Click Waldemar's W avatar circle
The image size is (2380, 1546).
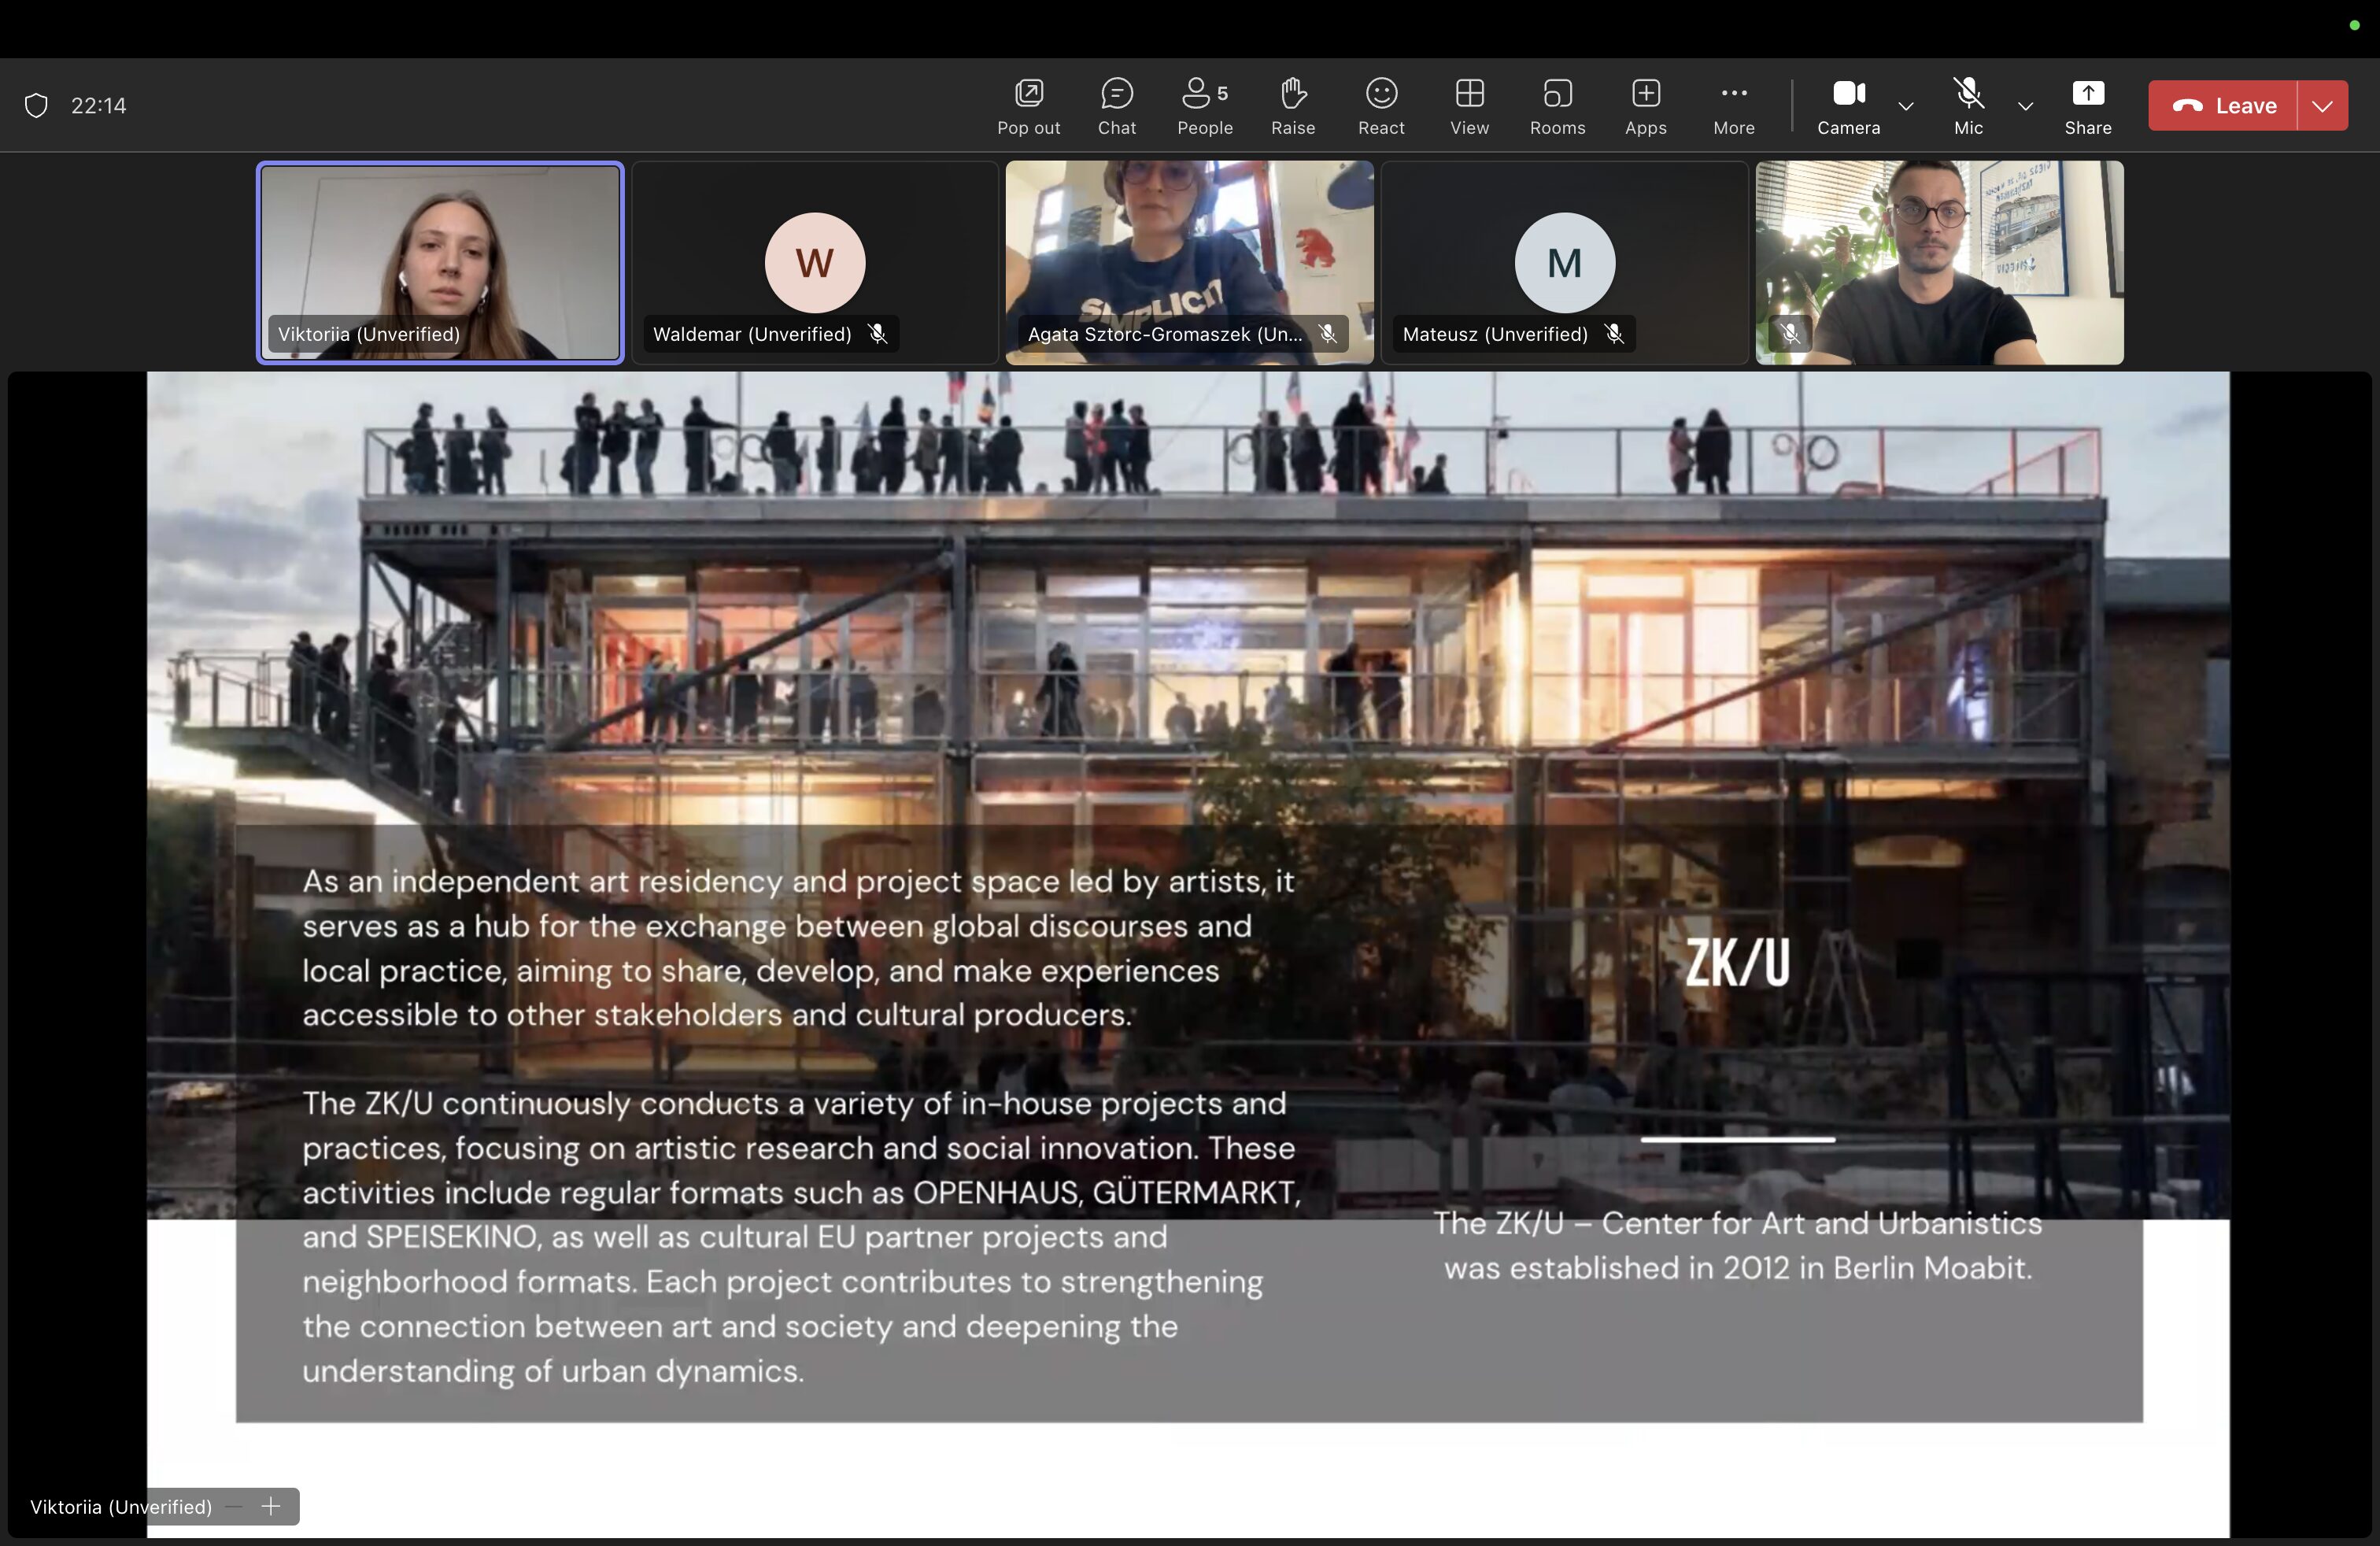[815, 263]
